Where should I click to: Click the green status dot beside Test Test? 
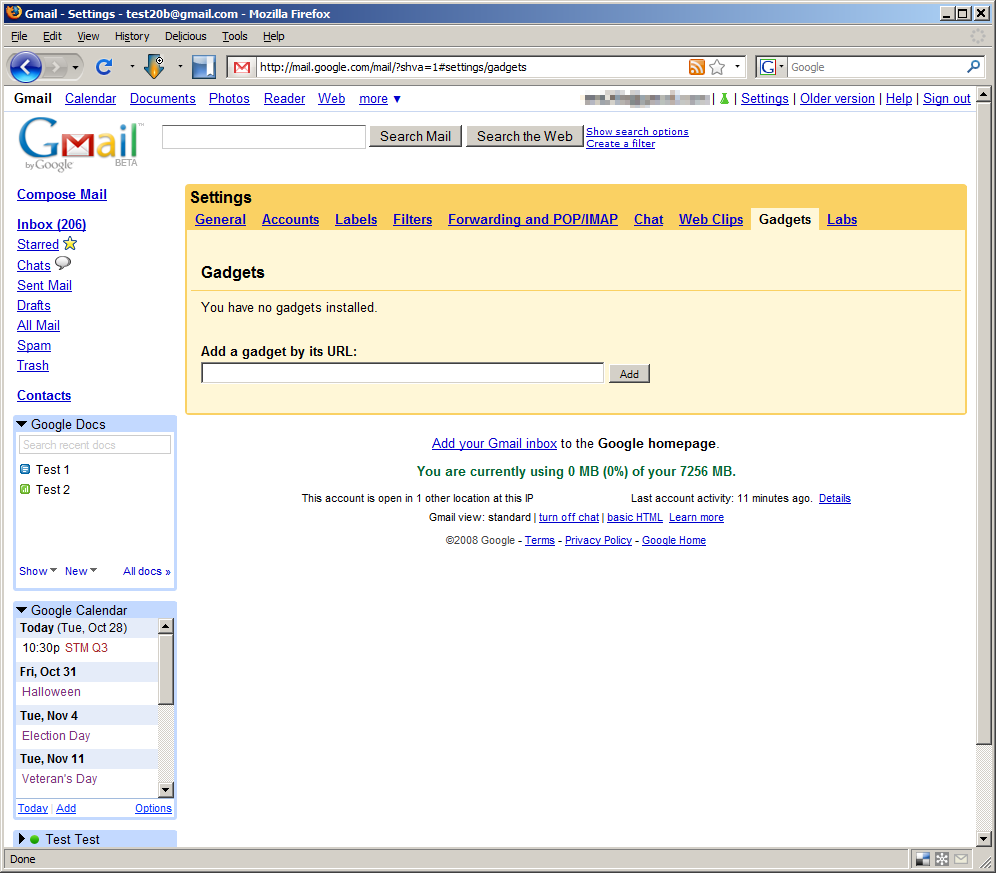(34, 839)
